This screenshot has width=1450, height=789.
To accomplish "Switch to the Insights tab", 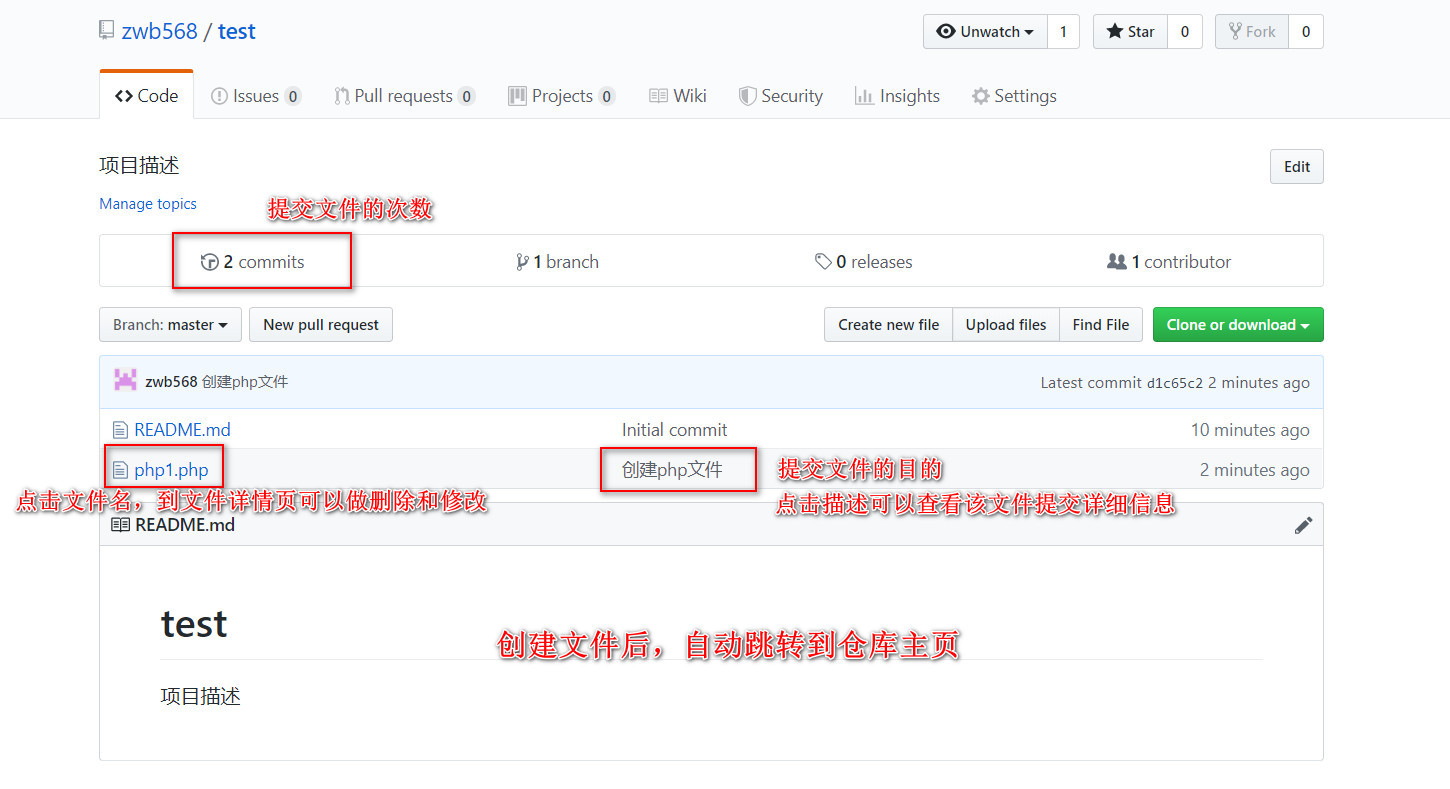I will point(897,95).
